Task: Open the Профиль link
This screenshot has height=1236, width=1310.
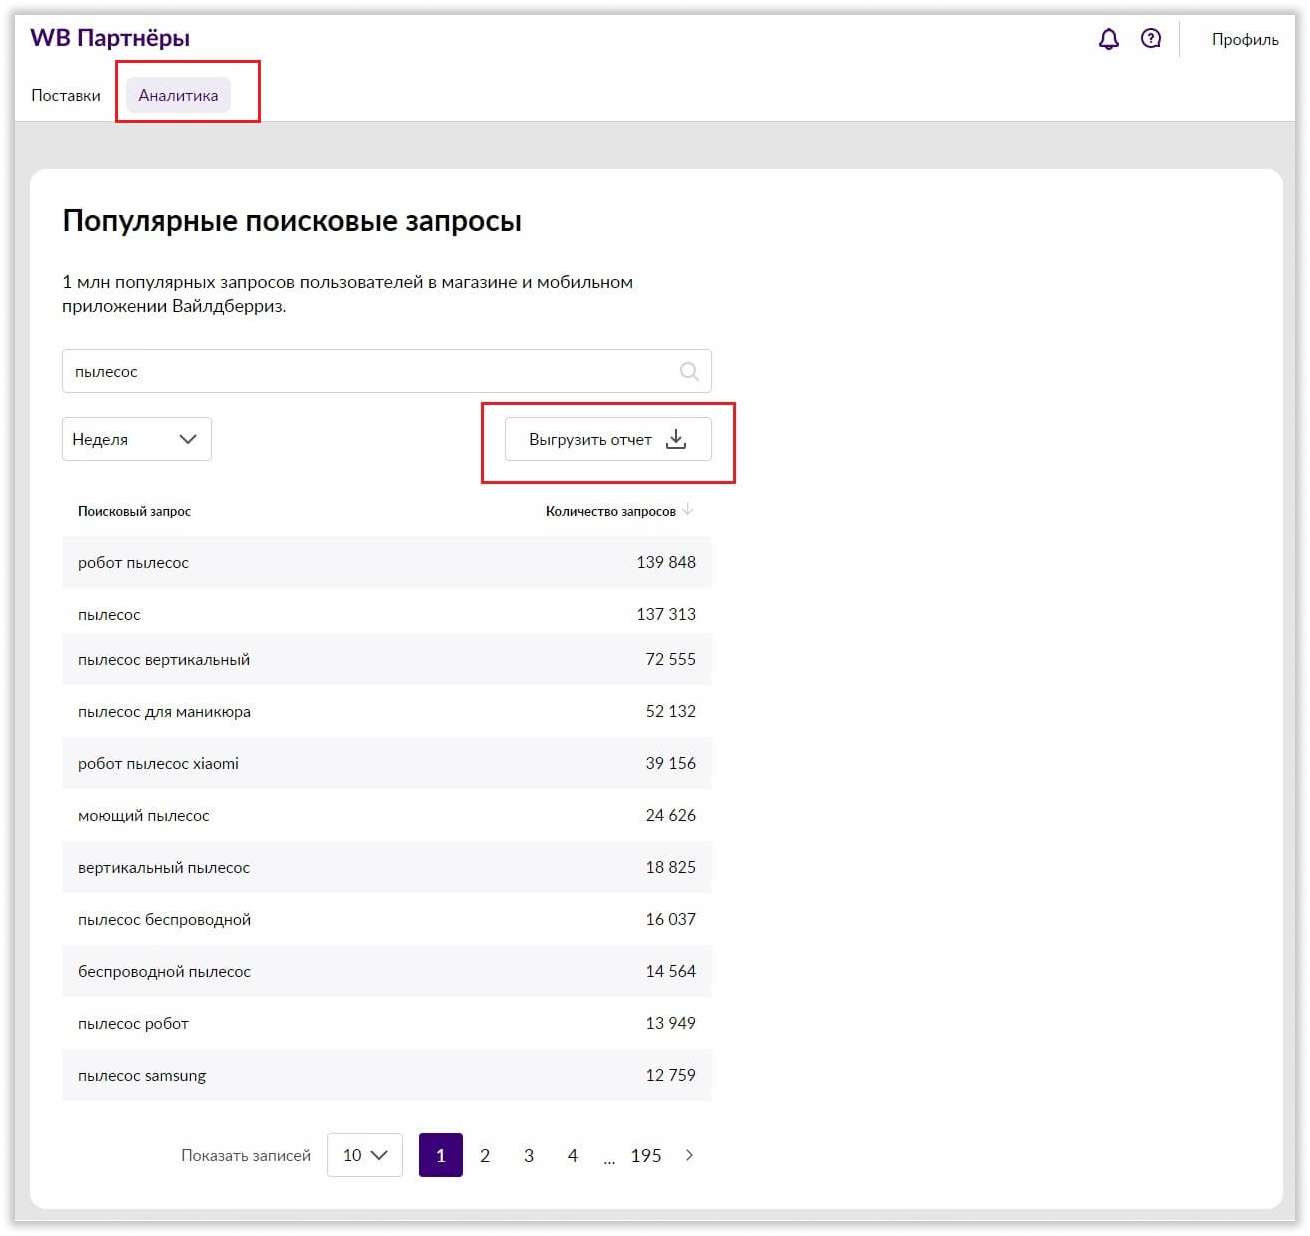Action: click(x=1244, y=39)
